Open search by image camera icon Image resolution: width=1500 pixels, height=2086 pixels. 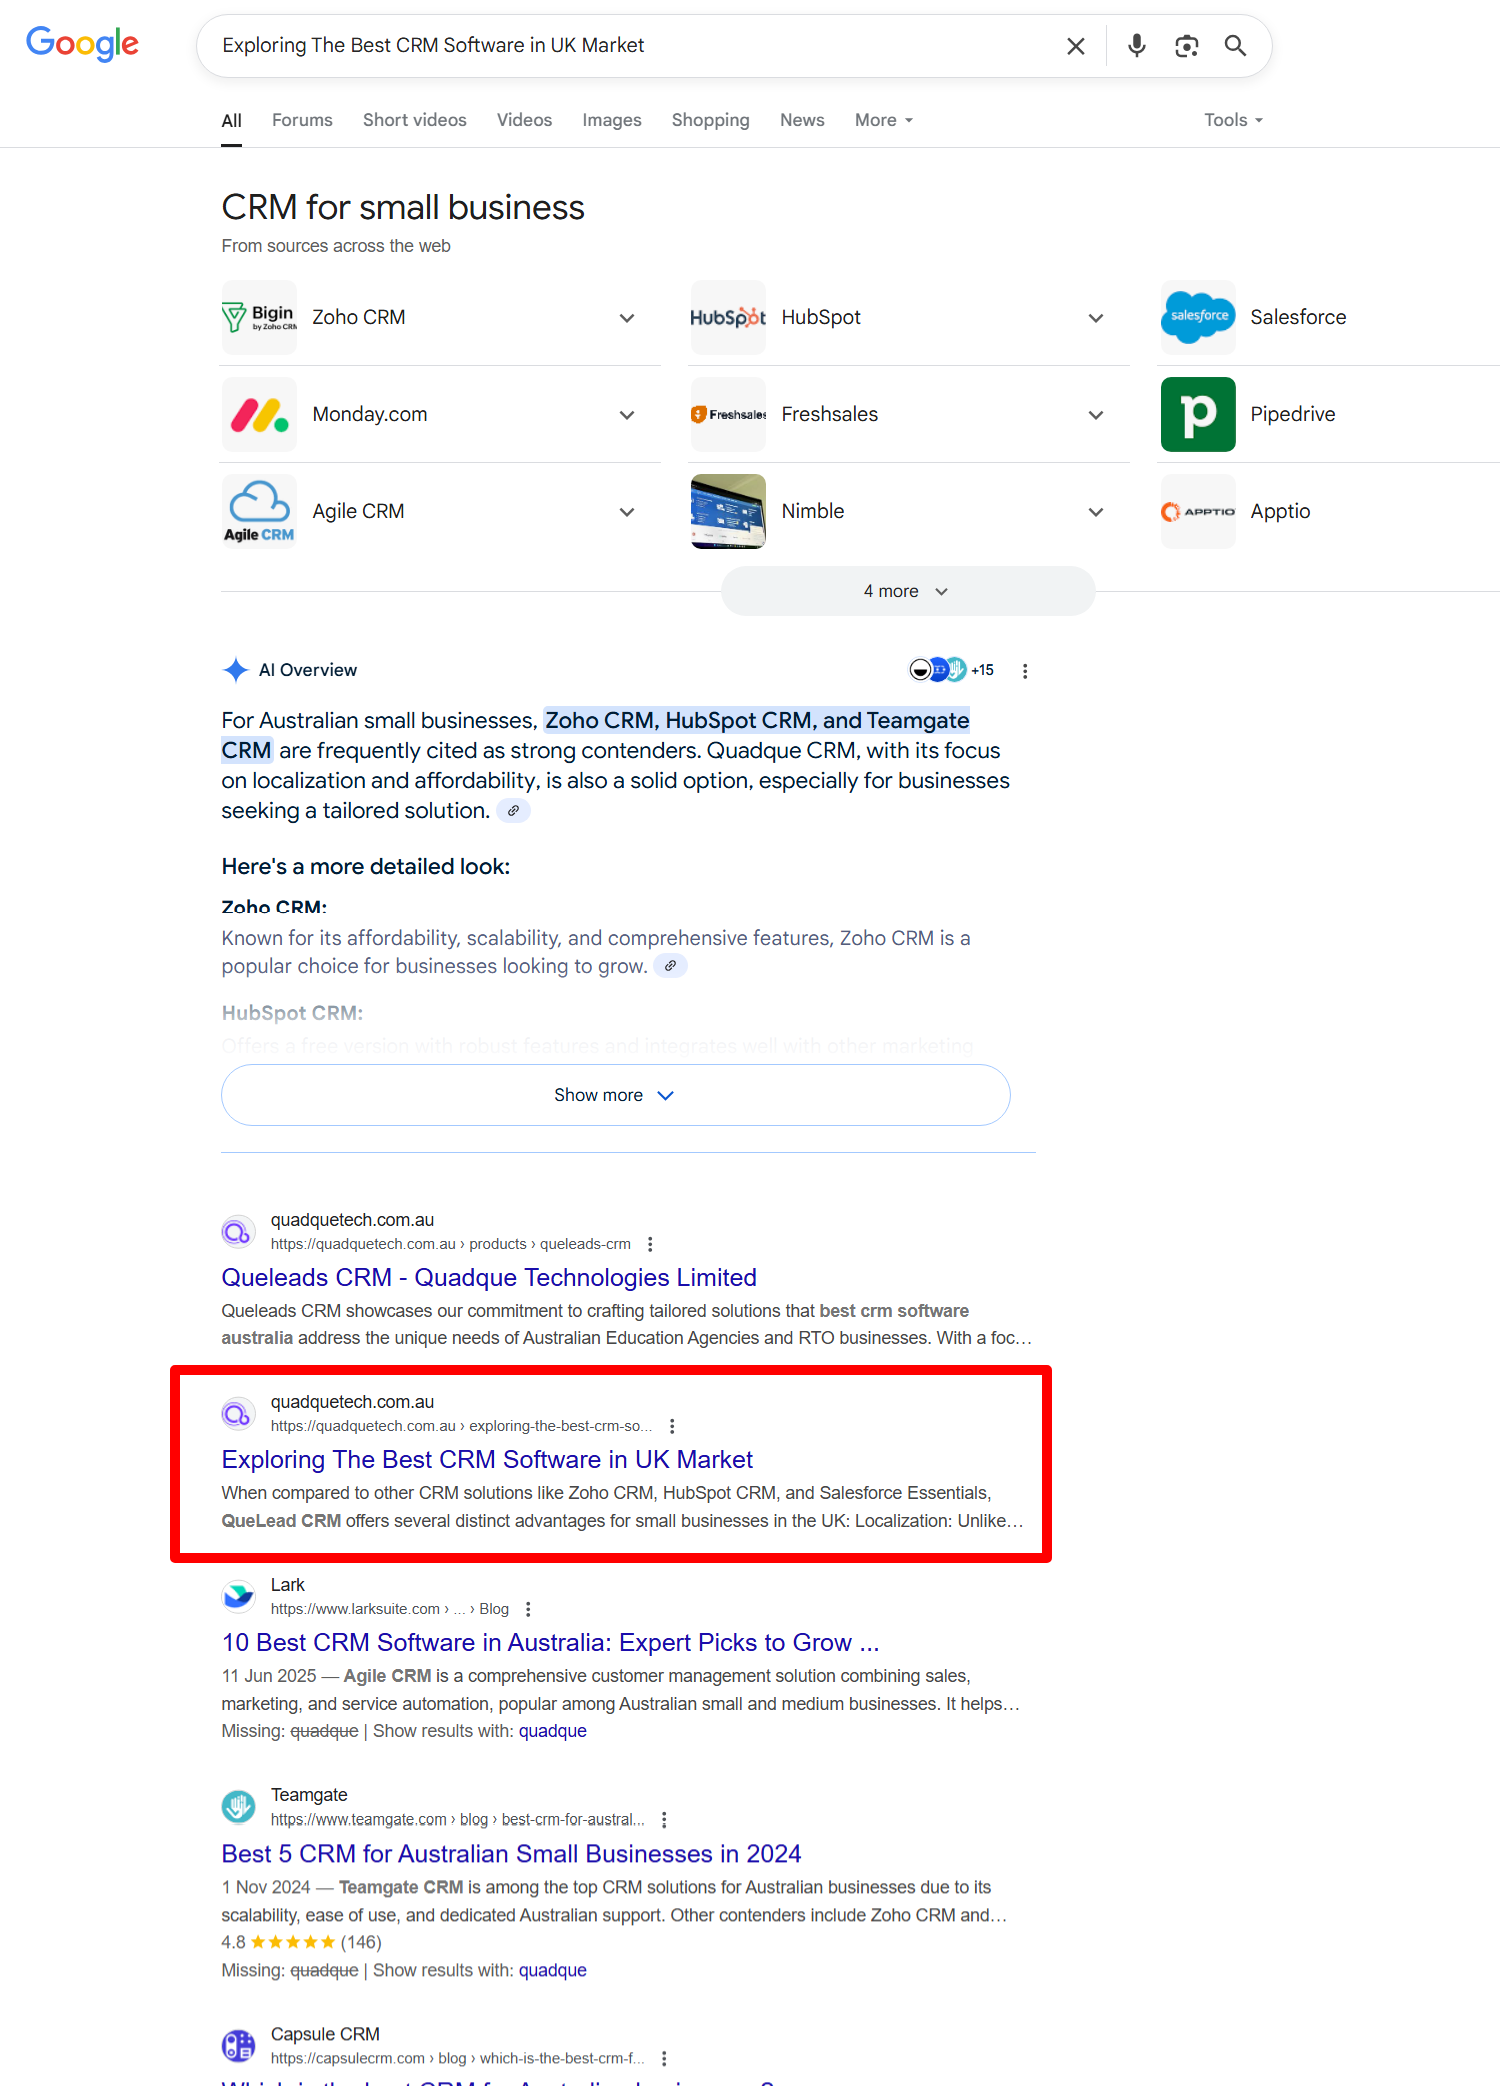coord(1186,46)
